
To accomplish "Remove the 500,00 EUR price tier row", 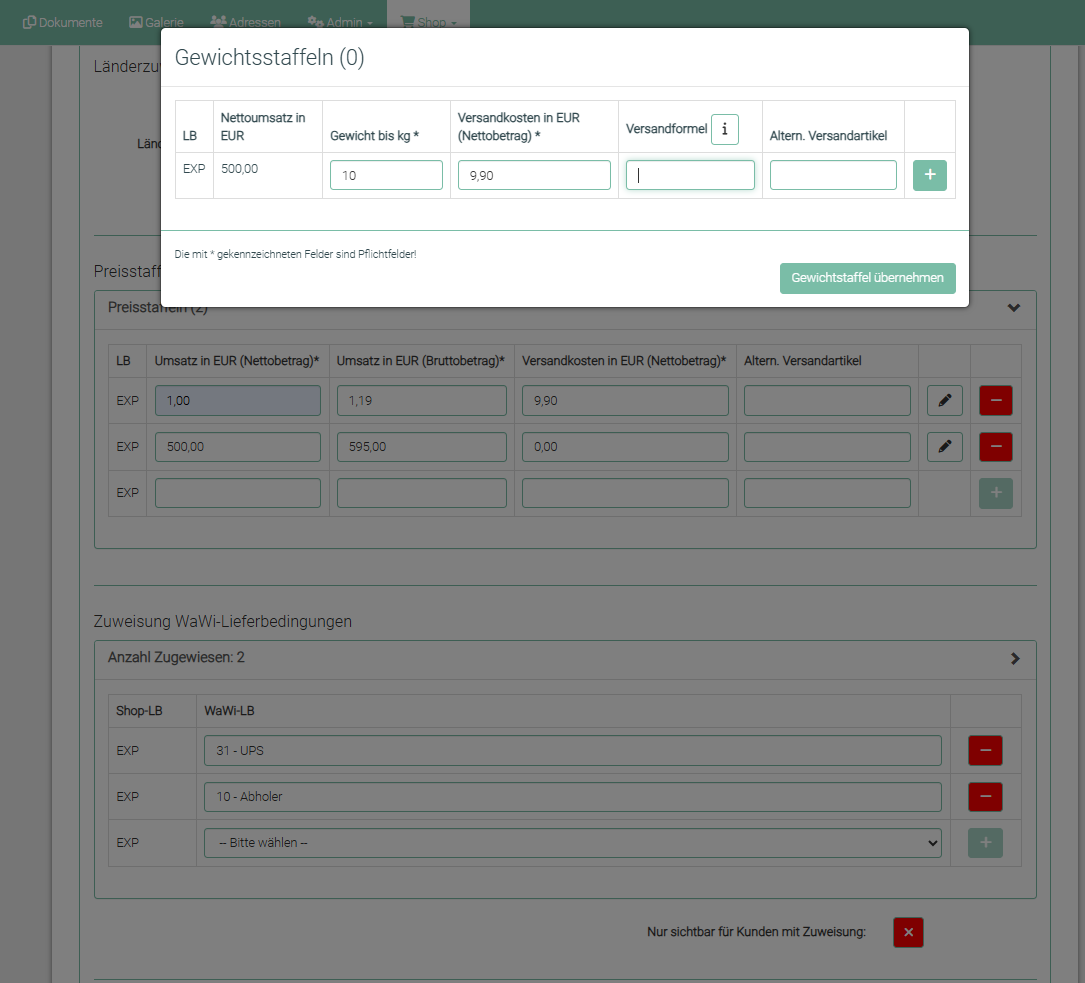I will click(x=995, y=447).
